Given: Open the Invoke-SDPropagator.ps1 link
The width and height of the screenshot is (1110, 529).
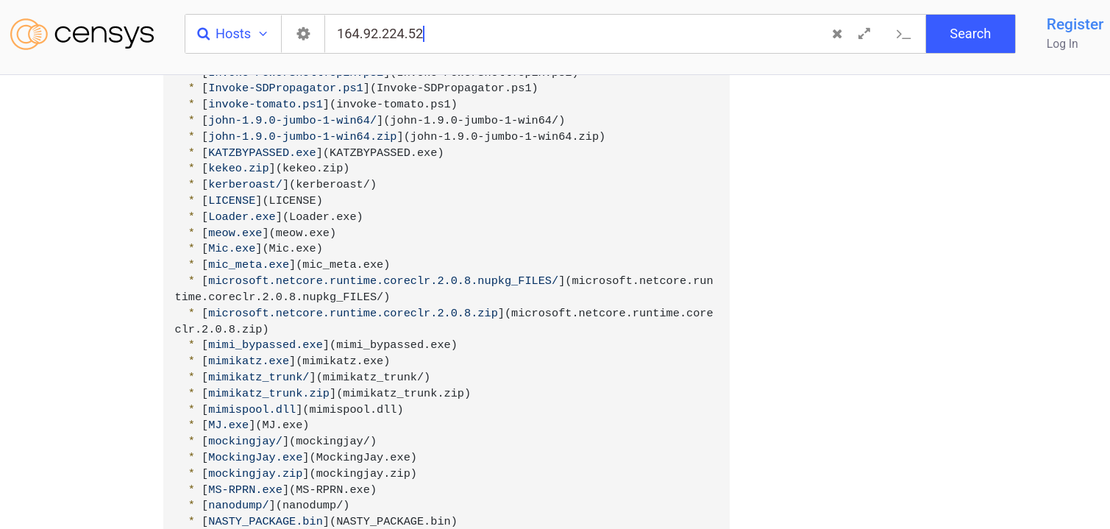Looking at the screenshot, I should [x=286, y=88].
